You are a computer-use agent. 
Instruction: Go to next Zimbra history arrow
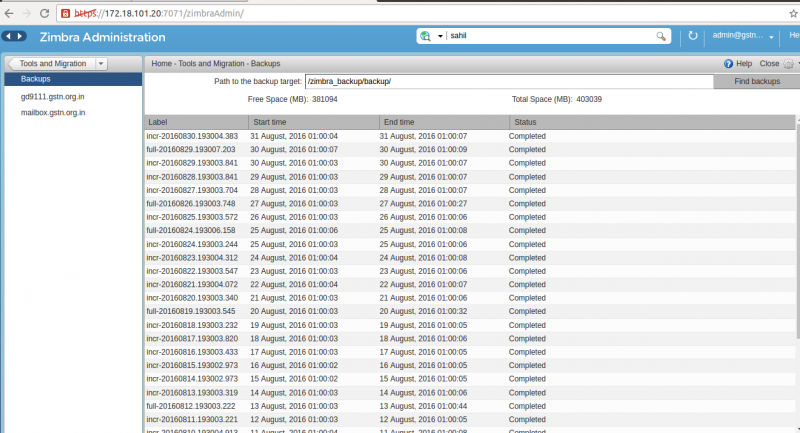20,36
